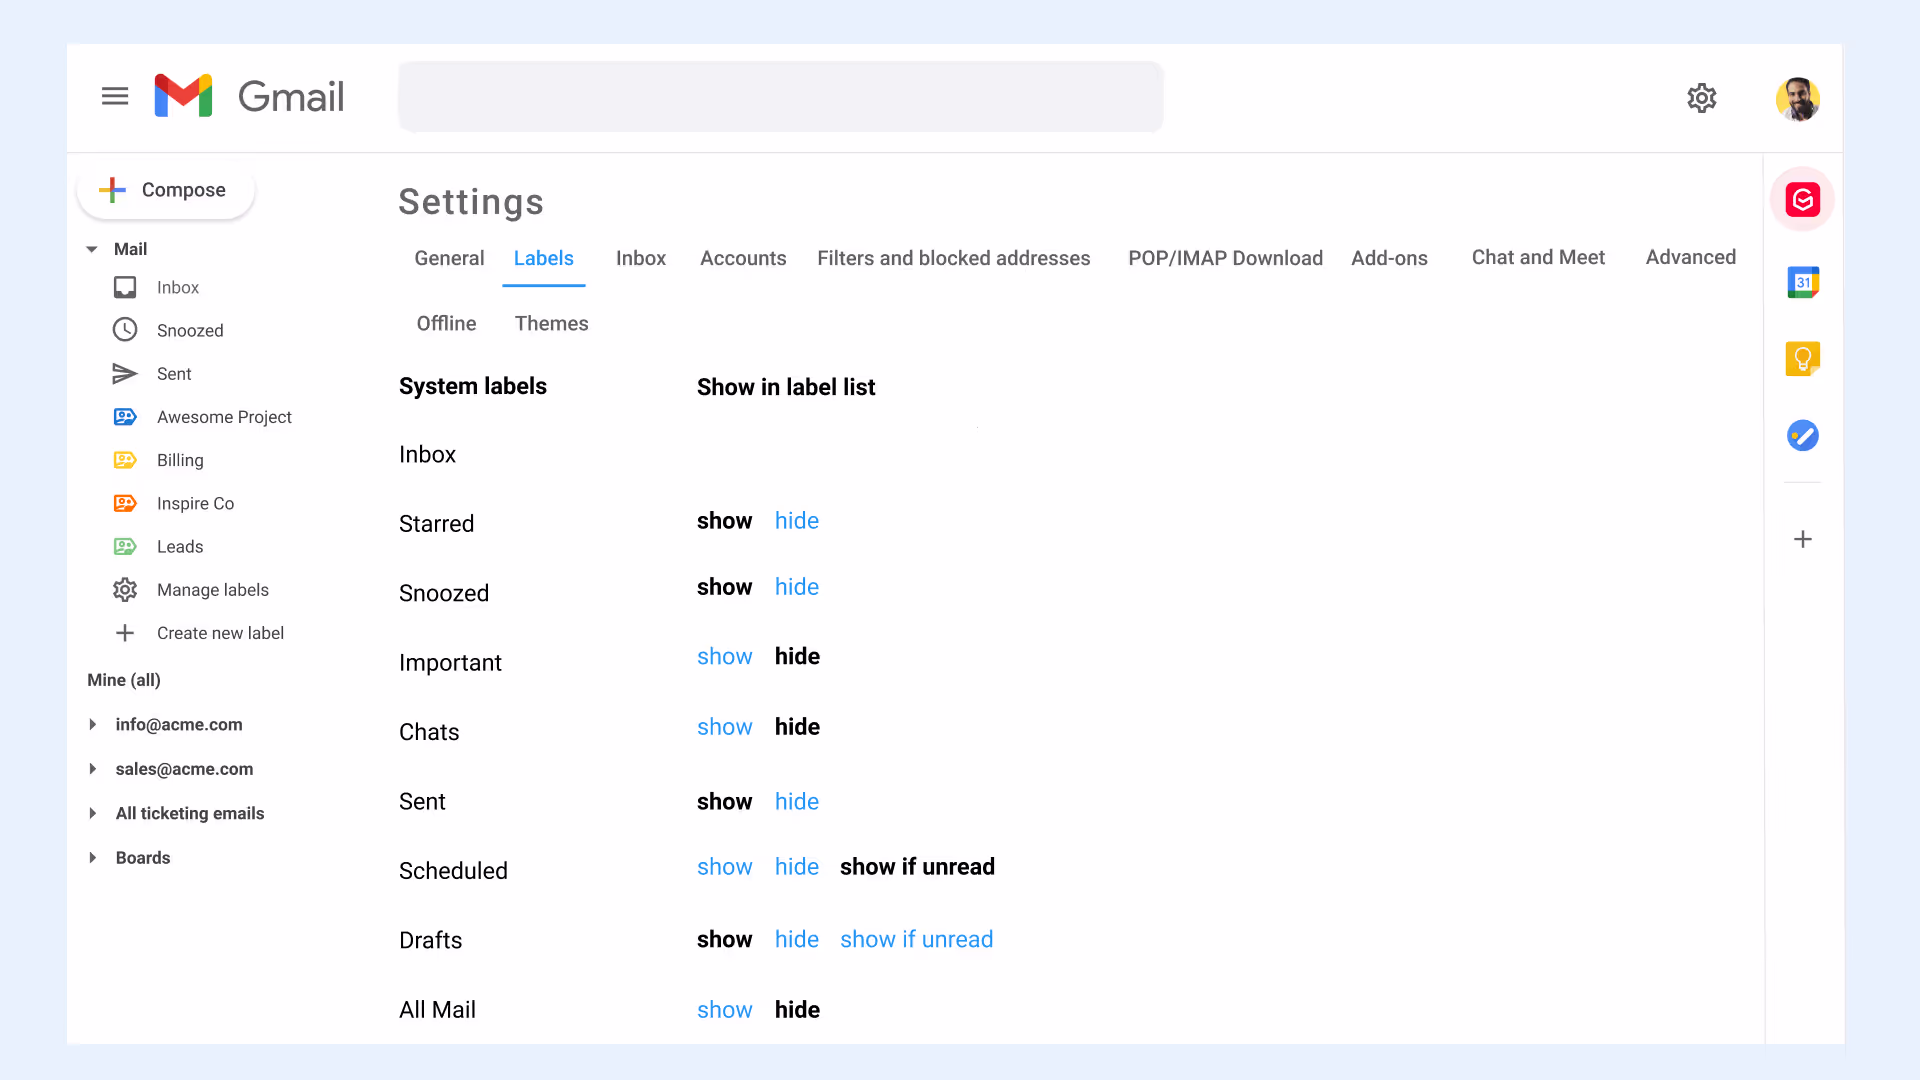1920x1080 pixels.
Task: Open Google Tasks checkmark icon
Action: (x=1802, y=435)
